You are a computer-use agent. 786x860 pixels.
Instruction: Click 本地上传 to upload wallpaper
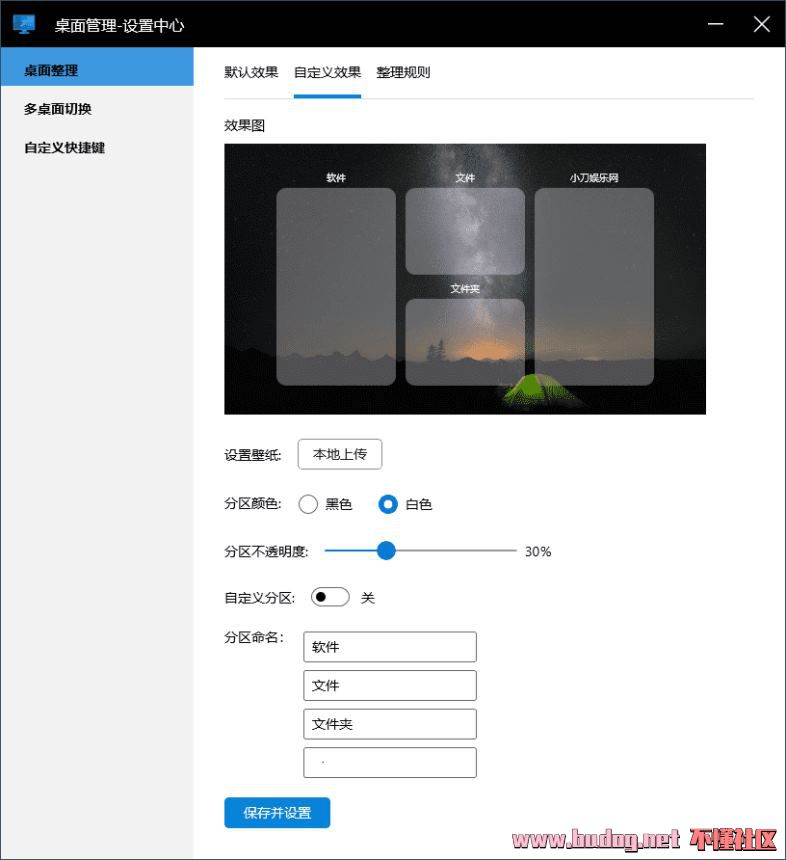click(x=340, y=454)
